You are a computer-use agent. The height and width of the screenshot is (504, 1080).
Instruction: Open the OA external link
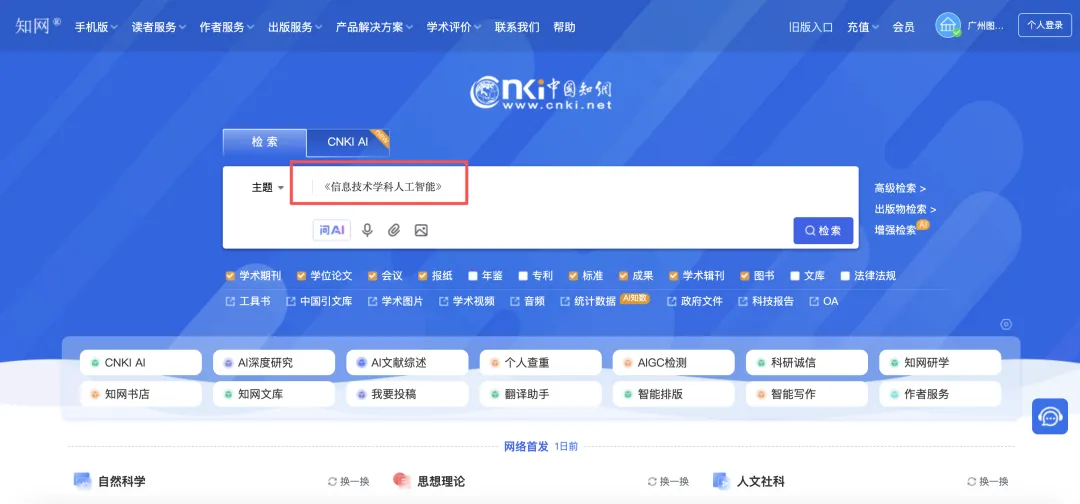[824, 301]
